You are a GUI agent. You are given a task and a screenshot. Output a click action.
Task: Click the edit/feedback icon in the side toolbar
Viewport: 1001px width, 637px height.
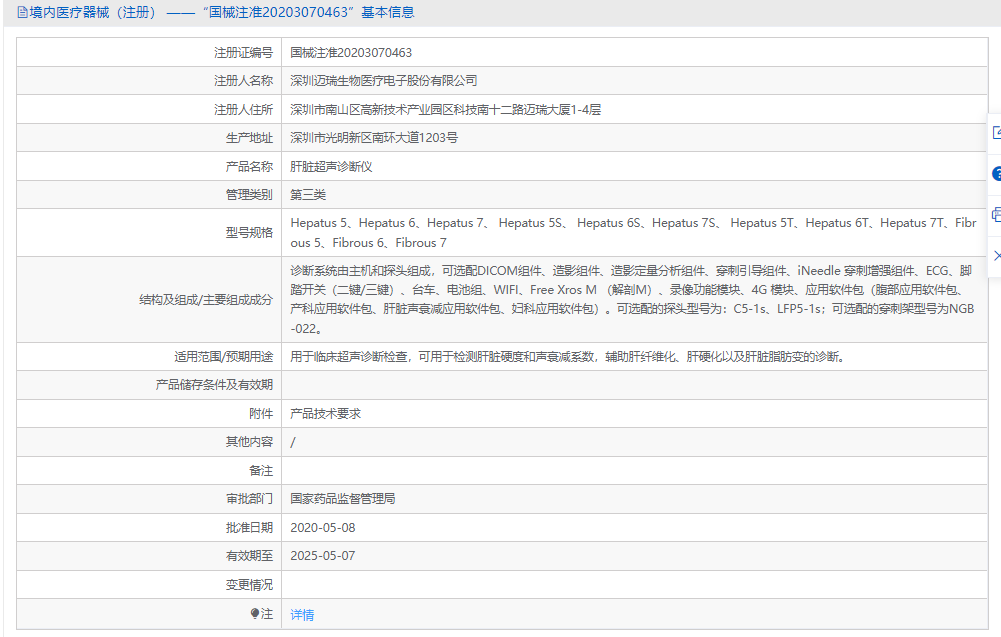[997, 133]
